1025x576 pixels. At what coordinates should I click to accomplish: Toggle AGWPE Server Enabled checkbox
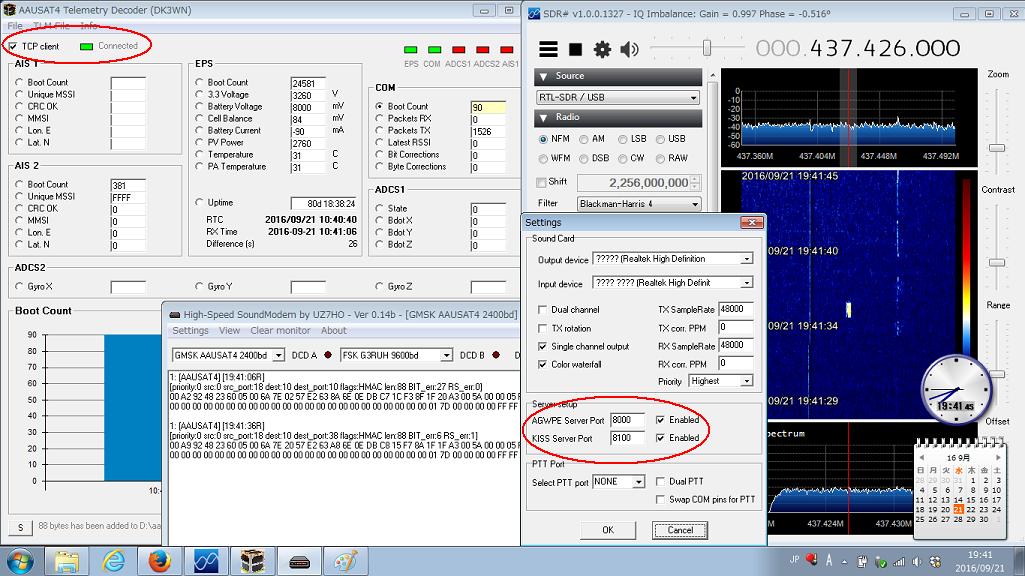[660, 420]
